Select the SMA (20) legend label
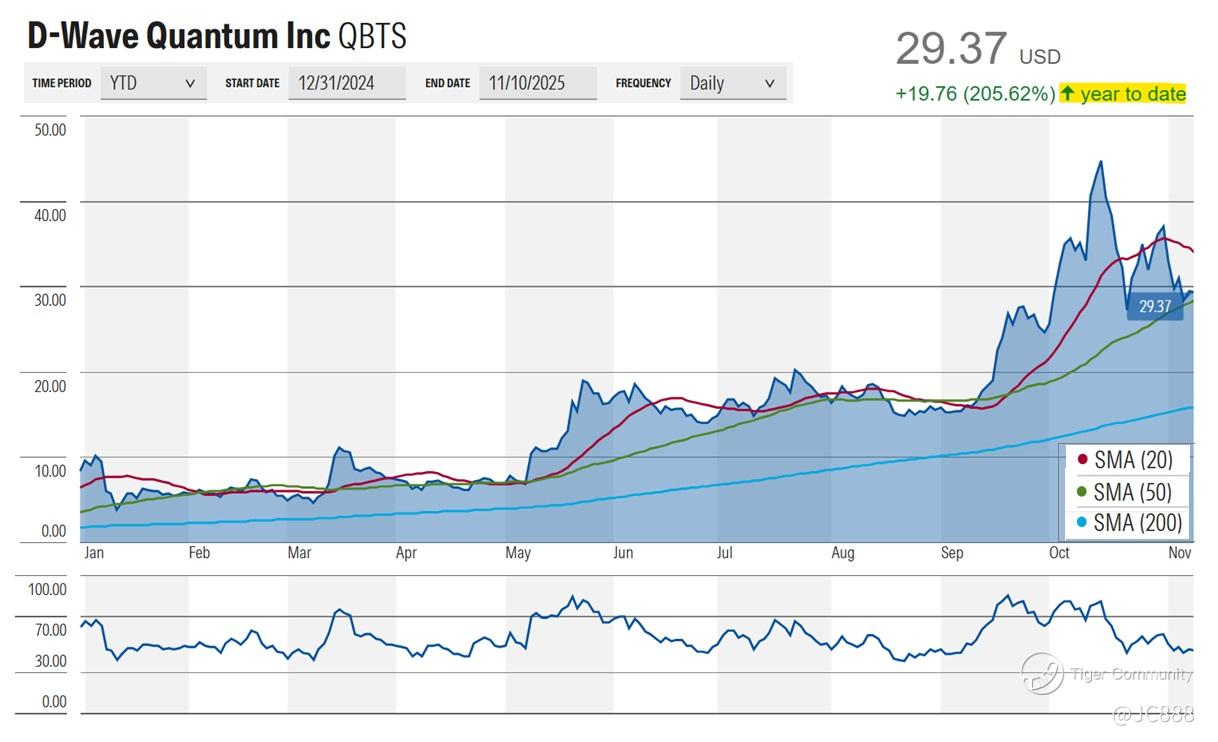 [x=1133, y=461]
